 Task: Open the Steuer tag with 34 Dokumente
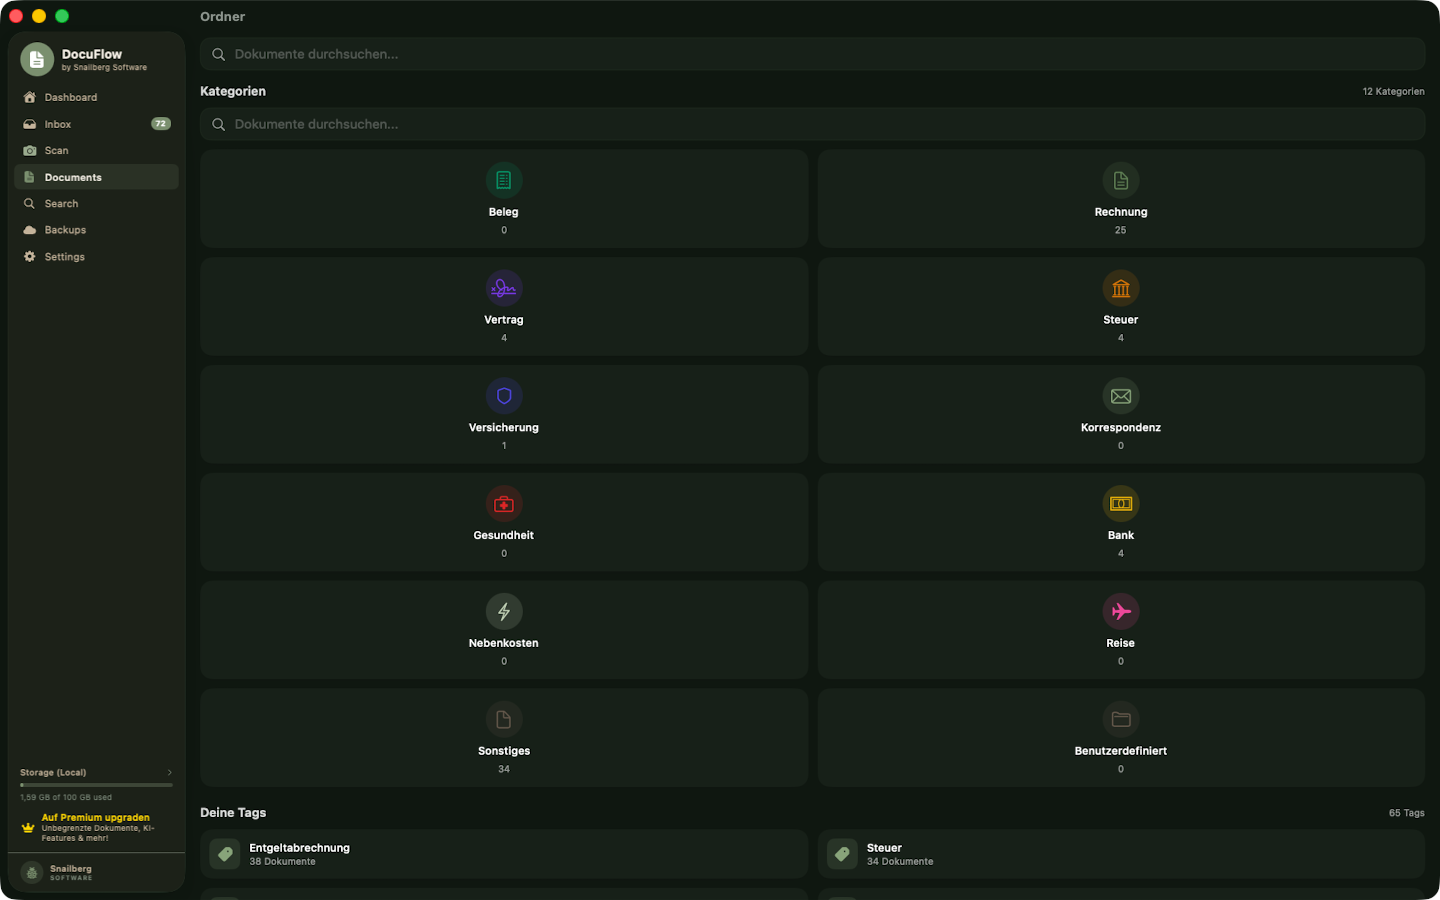click(1121, 854)
